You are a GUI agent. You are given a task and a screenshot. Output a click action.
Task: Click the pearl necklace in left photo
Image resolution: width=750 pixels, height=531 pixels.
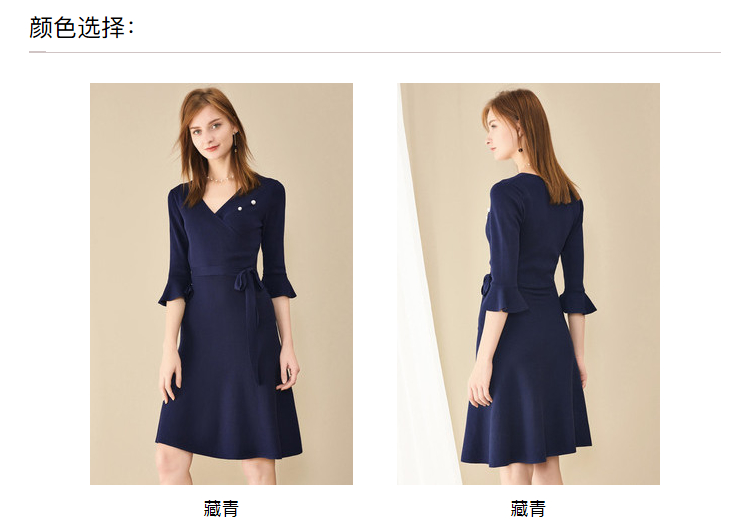pyautogui.click(x=221, y=179)
